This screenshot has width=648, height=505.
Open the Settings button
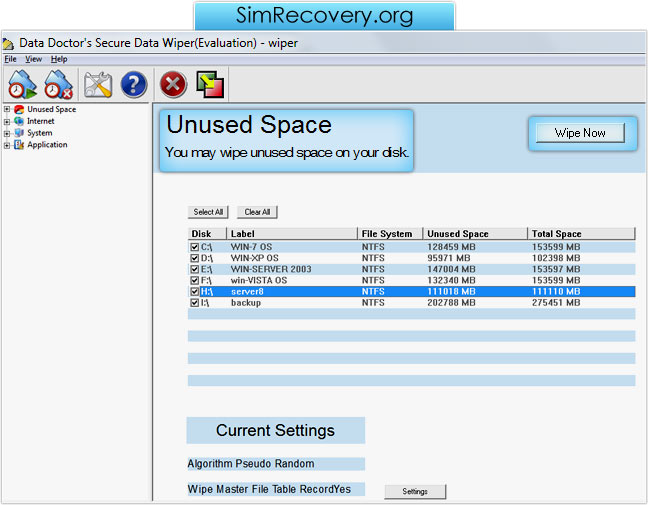pos(415,491)
